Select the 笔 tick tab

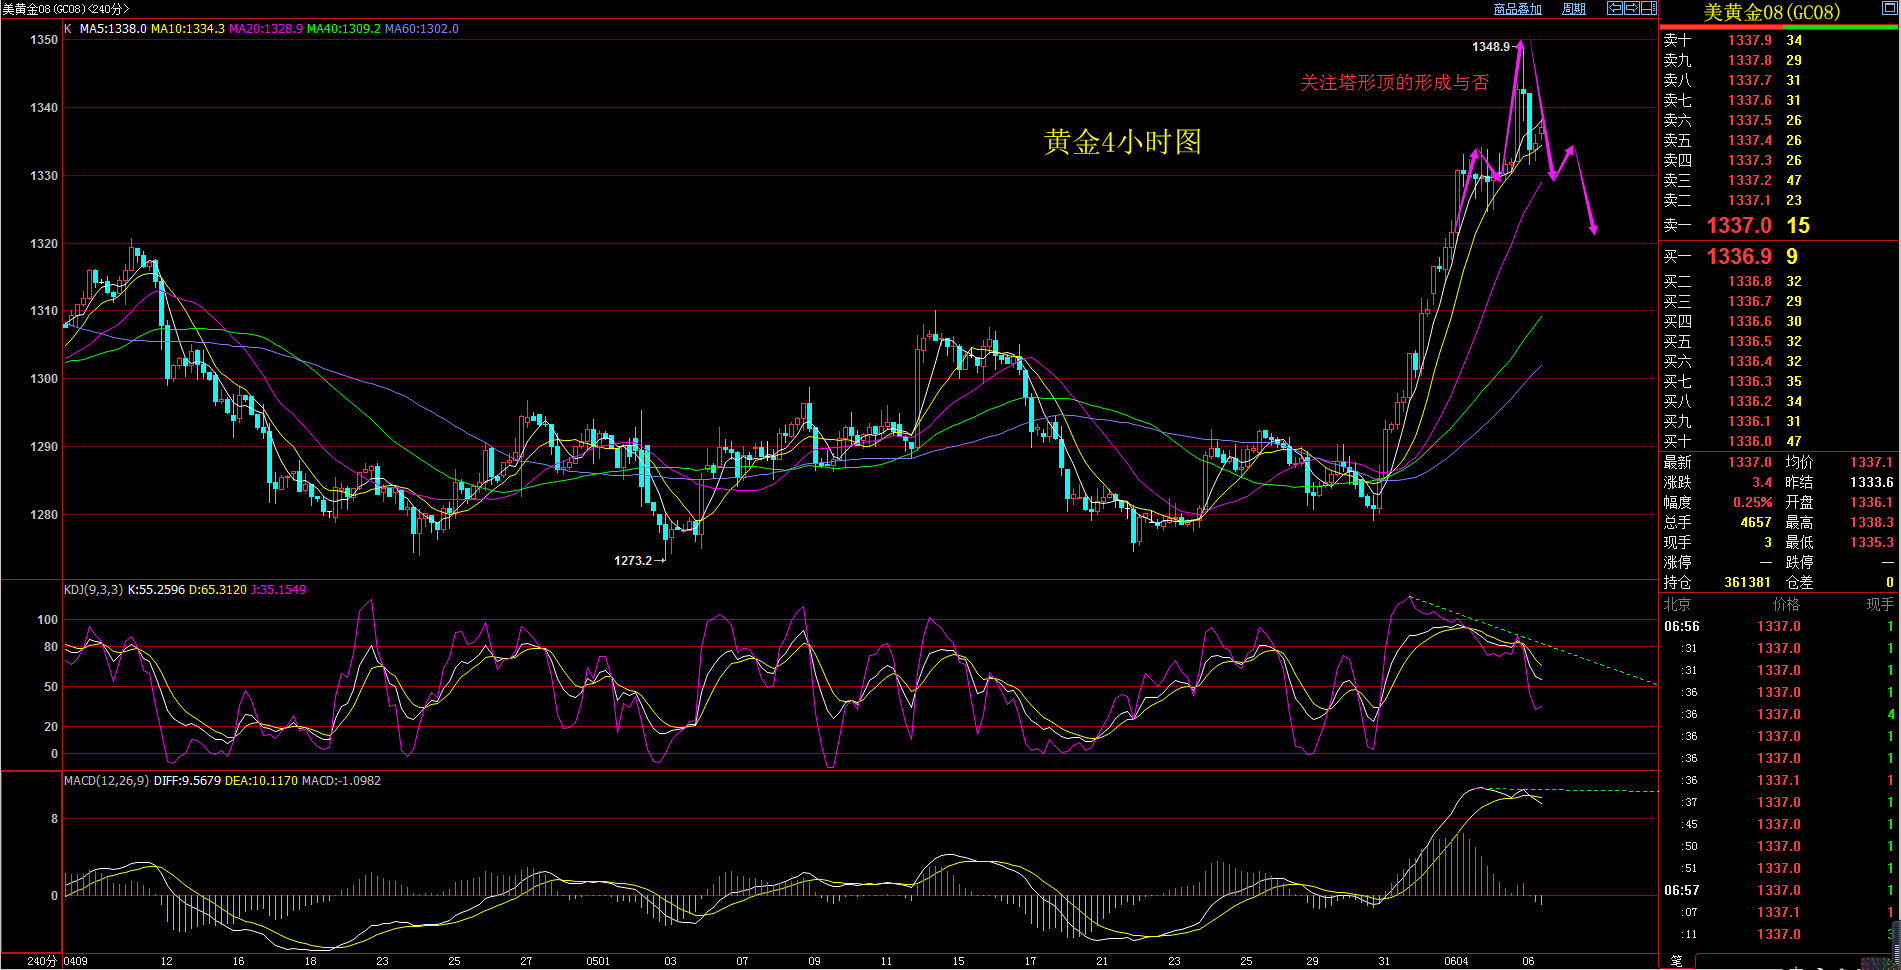pyautogui.click(x=1677, y=961)
